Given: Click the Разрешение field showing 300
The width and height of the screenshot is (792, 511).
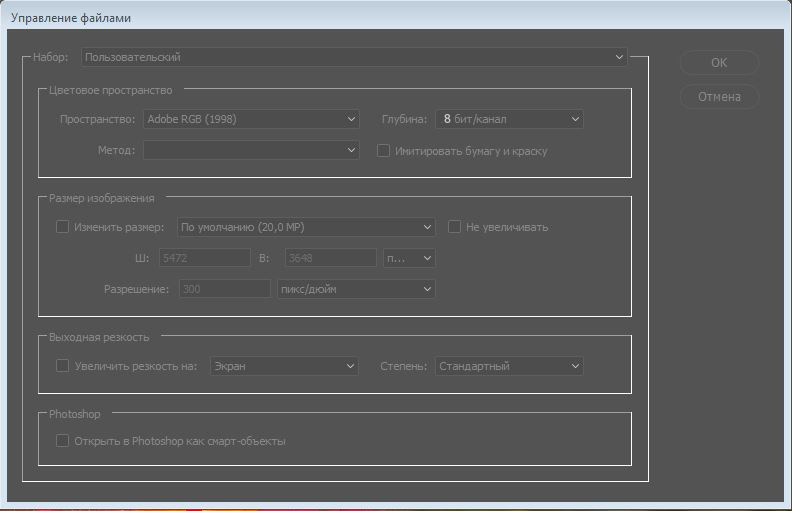Looking at the screenshot, I should (x=224, y=289).
